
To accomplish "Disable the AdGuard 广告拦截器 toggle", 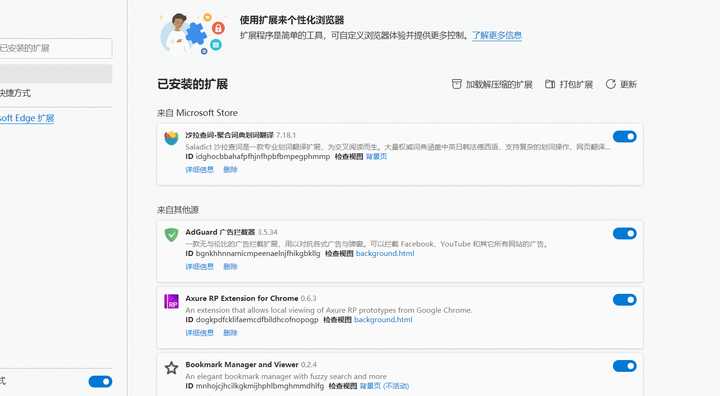I will pyautogui.click(x=624, y=233).
